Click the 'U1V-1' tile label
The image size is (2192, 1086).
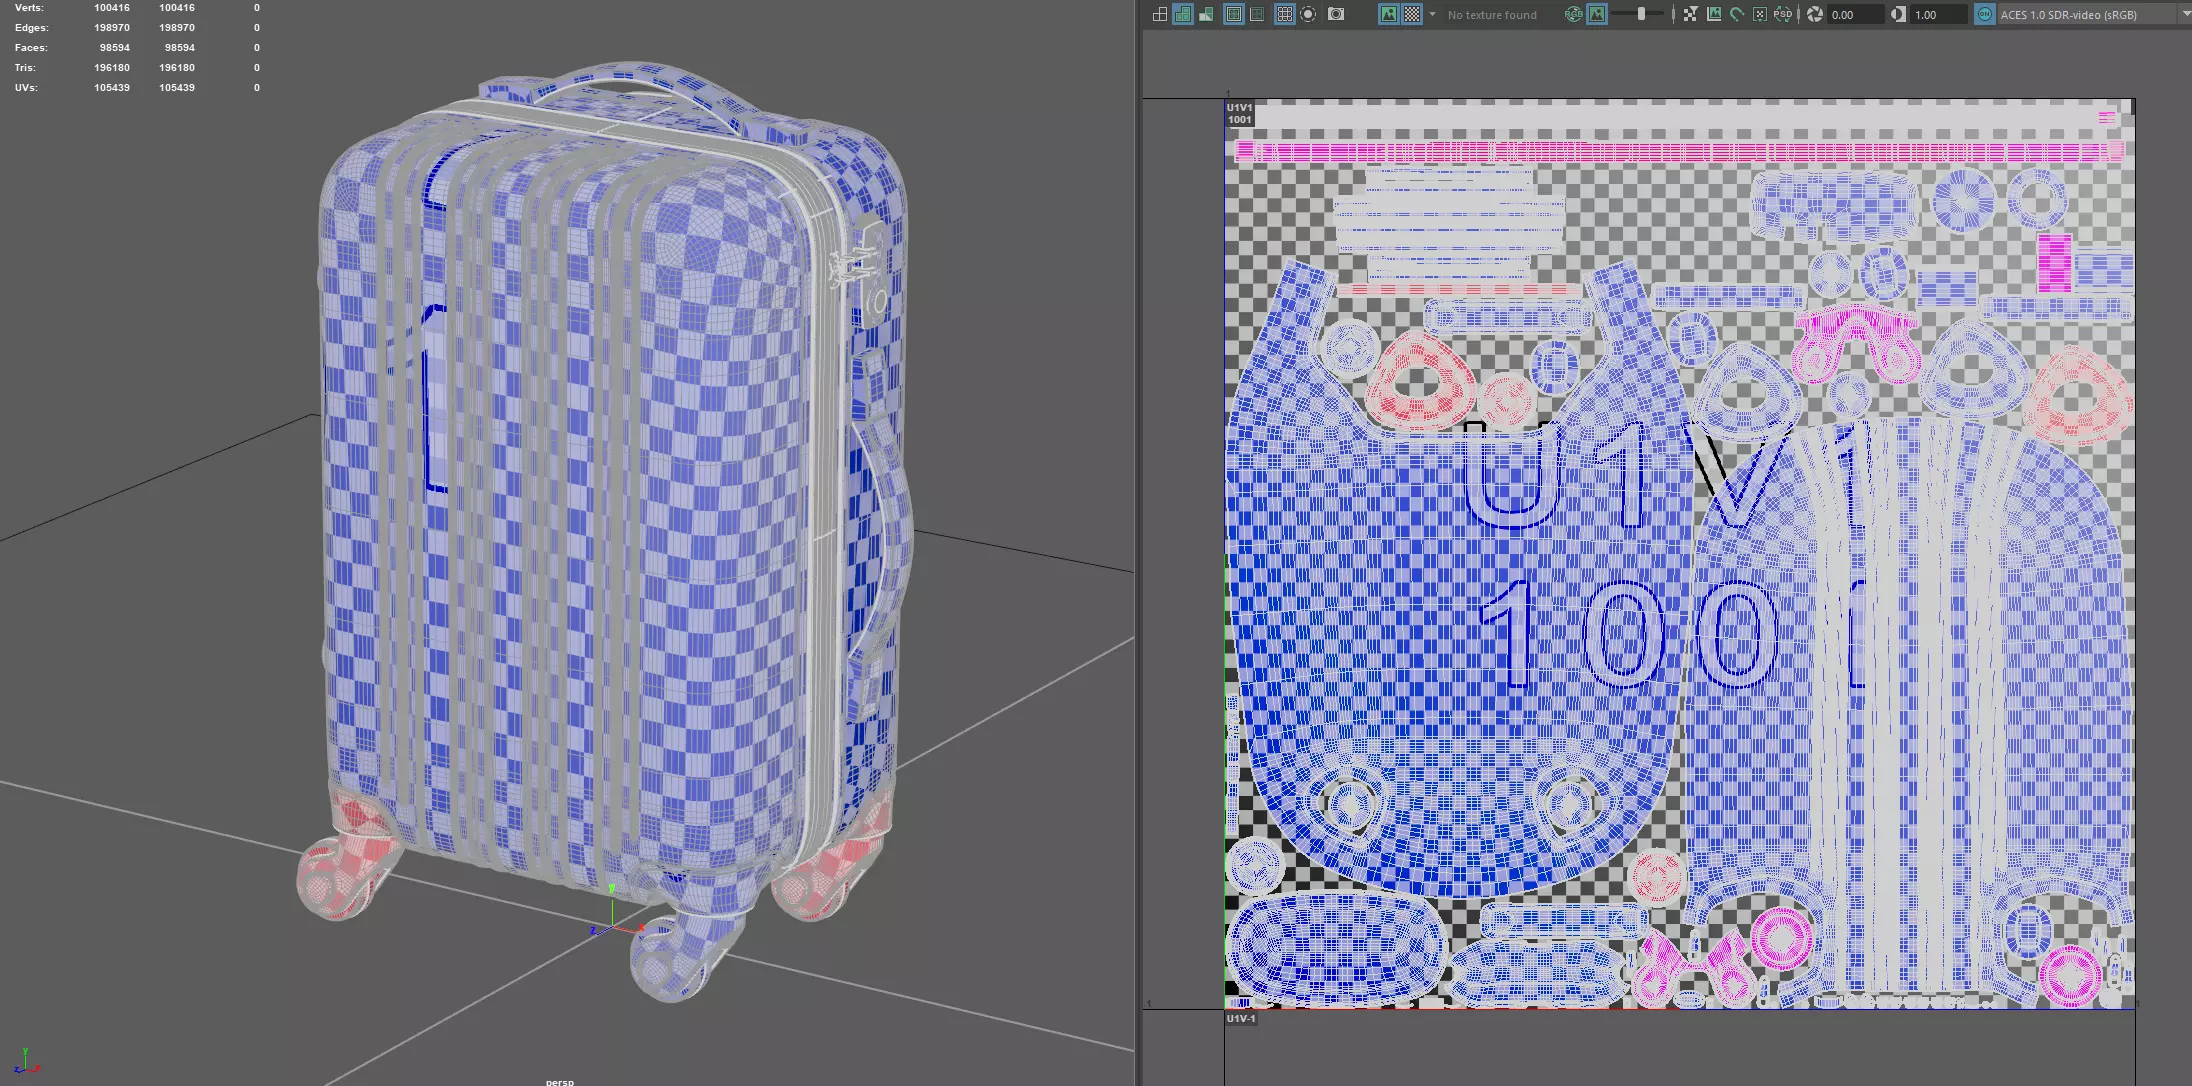[x=1241, y=1018]
